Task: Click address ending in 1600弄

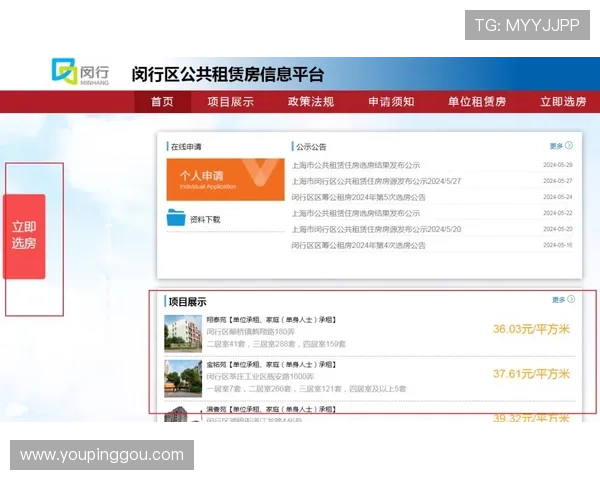Action: coord(260,377)
